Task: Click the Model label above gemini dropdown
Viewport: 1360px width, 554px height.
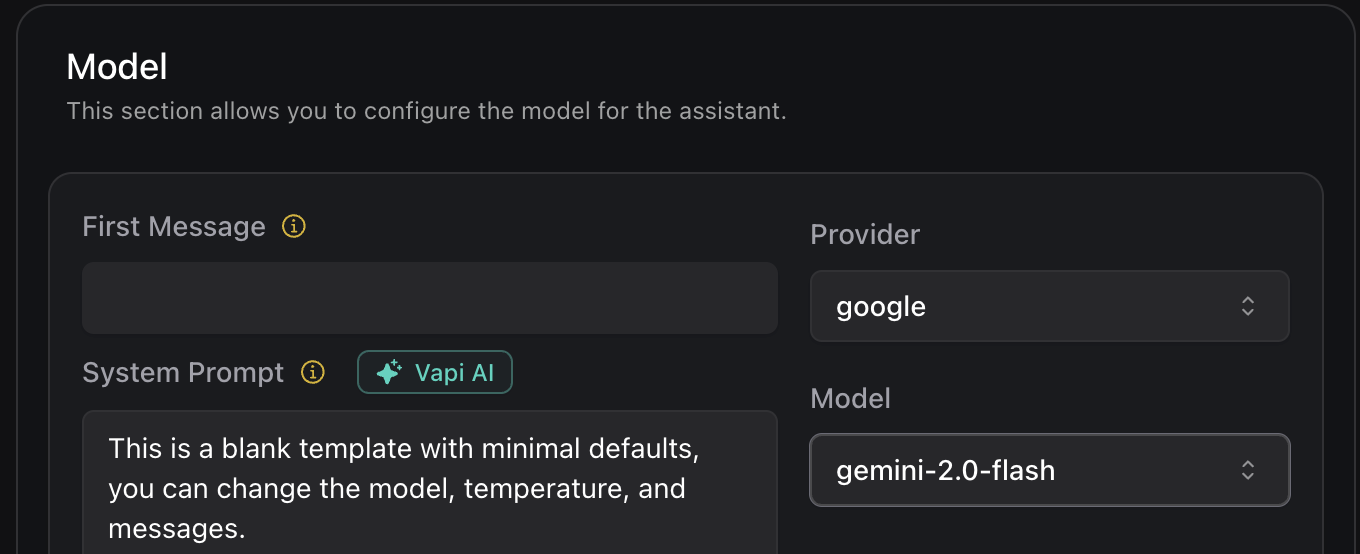Action: (x=850, y=398)
